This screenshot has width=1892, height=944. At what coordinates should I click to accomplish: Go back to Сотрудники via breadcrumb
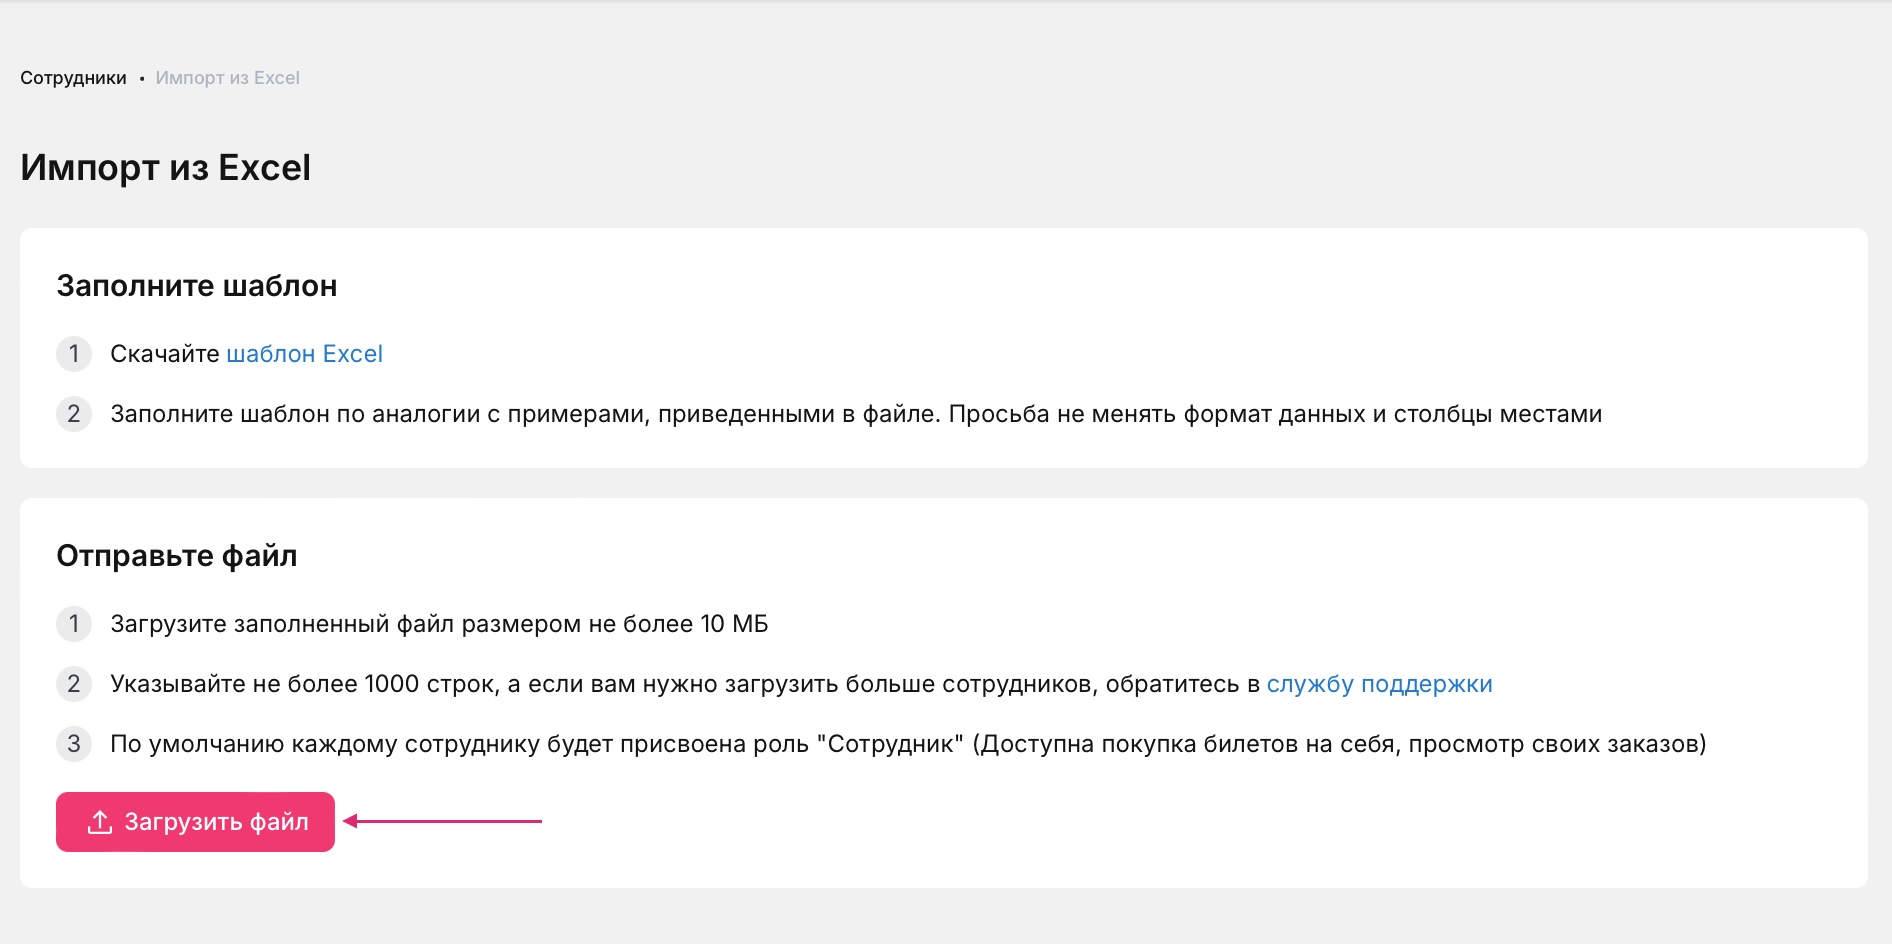click(73, 78)
